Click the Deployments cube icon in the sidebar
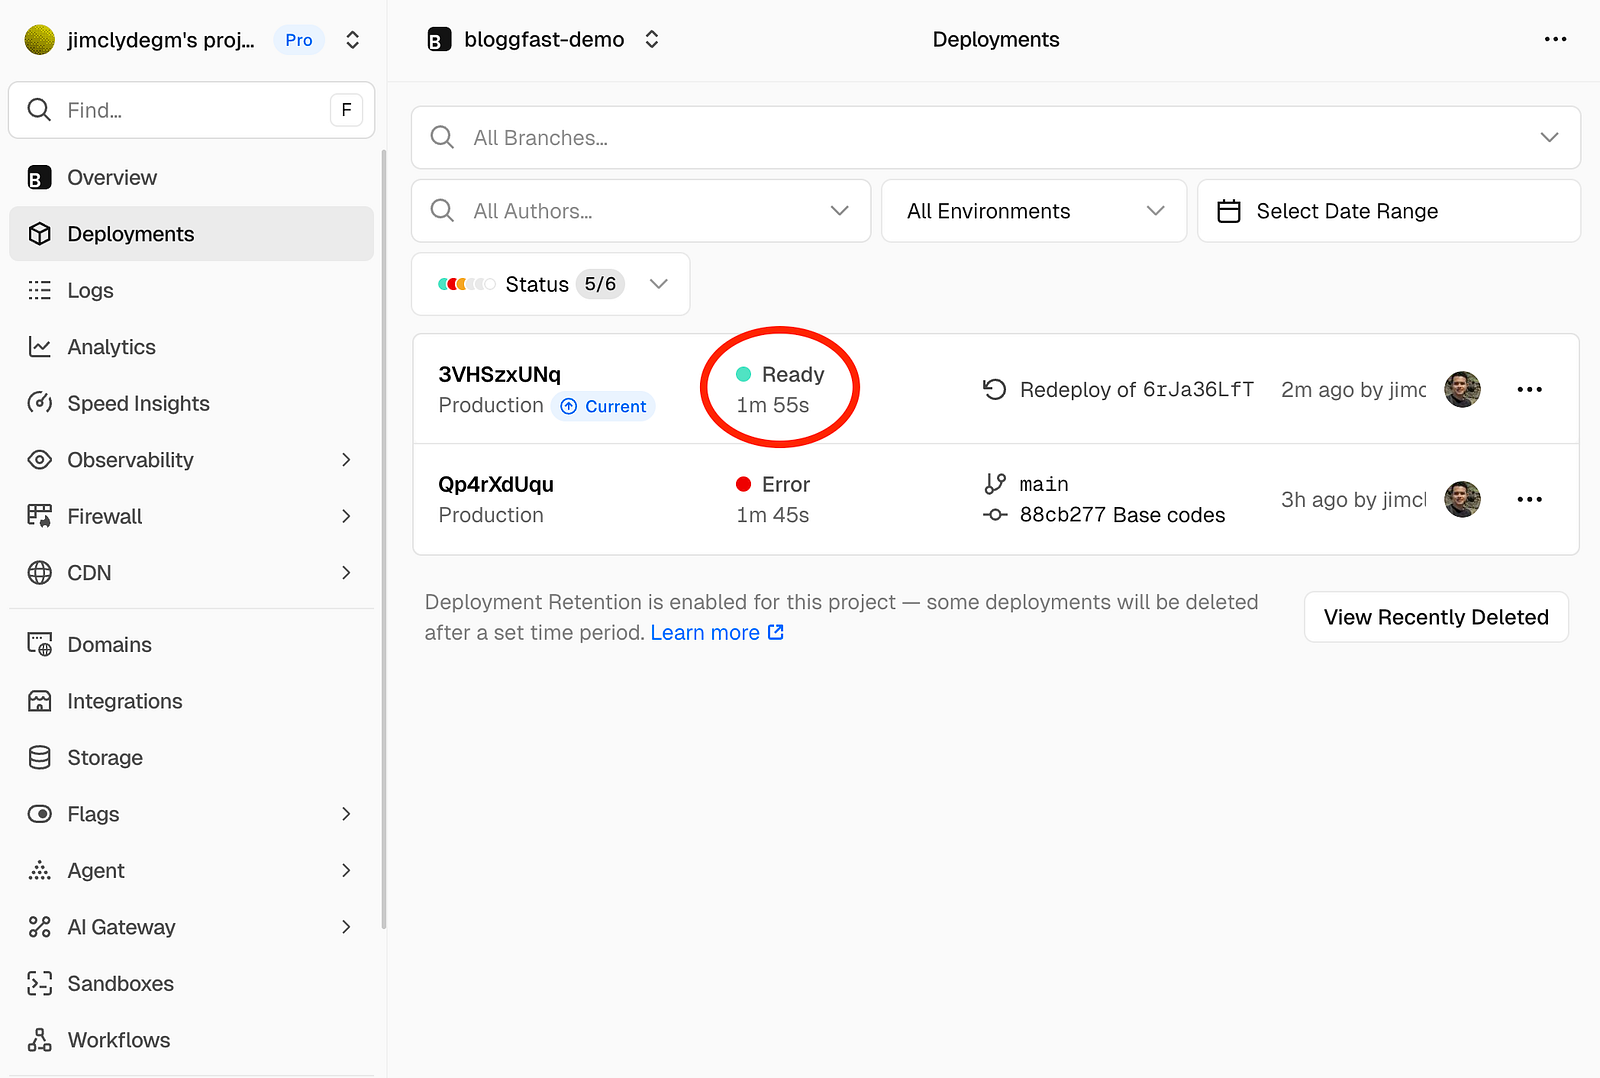This screenshot has width=1600, height=1078. tap(39, 234)
